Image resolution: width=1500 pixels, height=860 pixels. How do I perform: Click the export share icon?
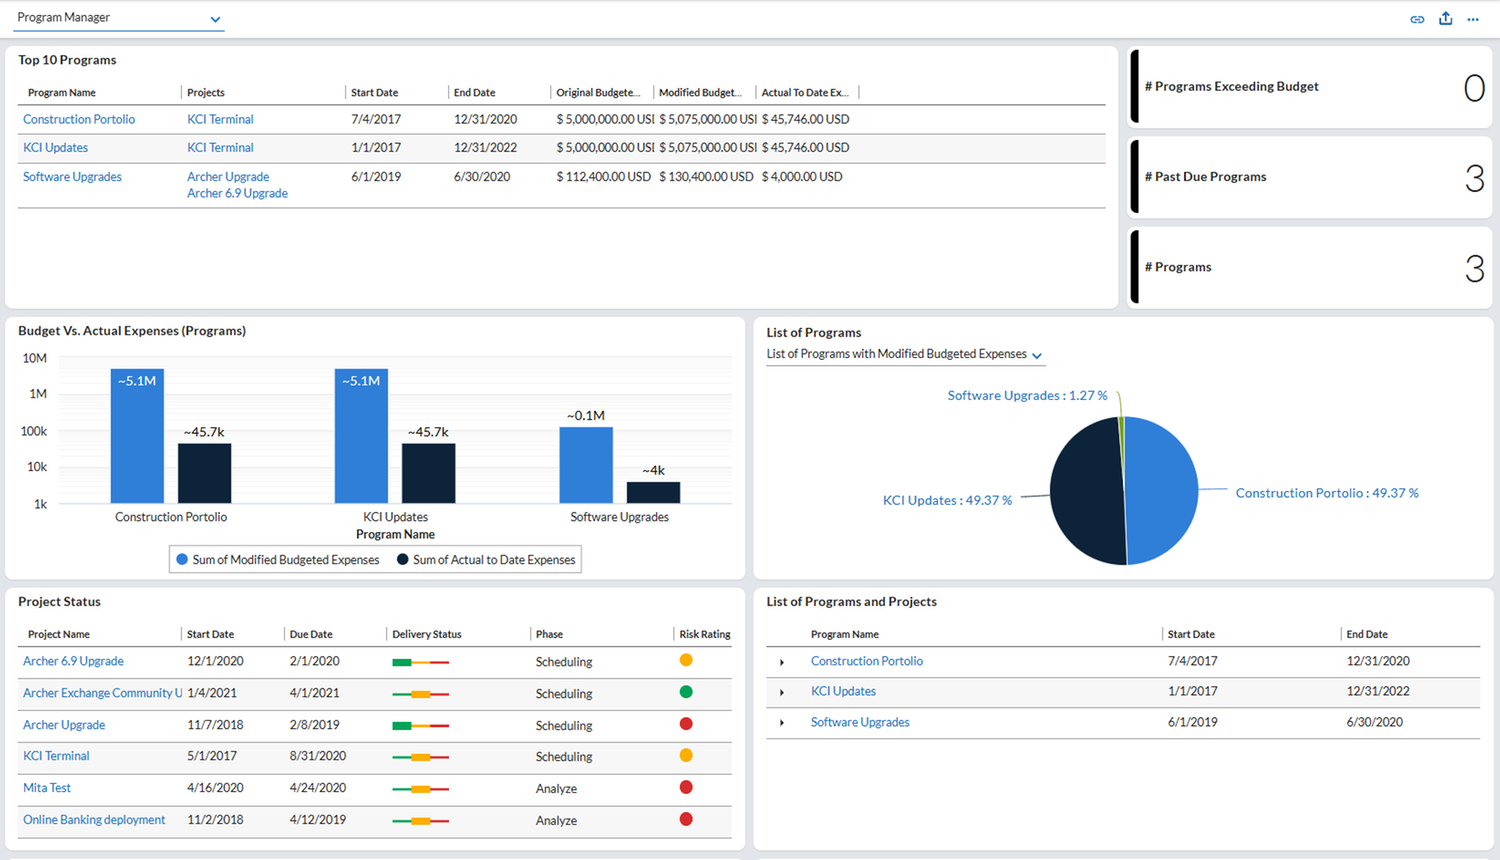[1445, 18]
